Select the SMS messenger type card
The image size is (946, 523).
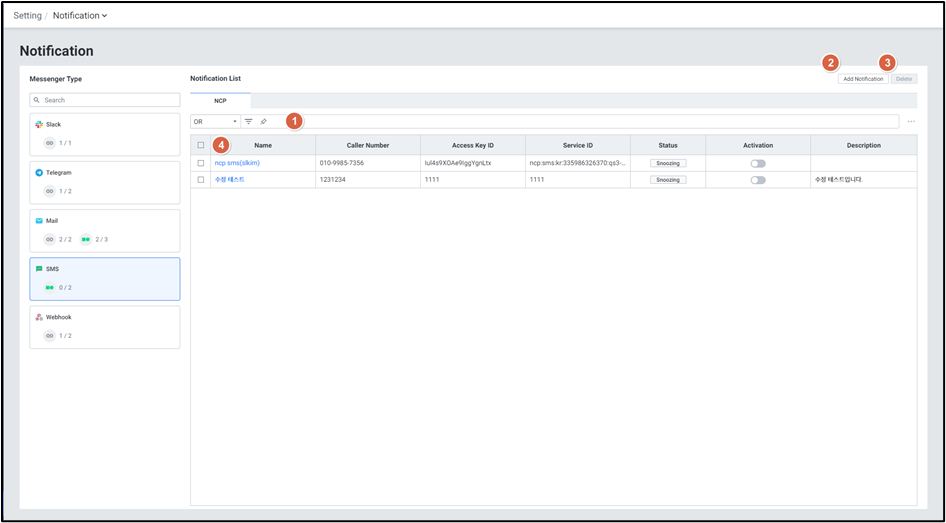coord(105,279)
